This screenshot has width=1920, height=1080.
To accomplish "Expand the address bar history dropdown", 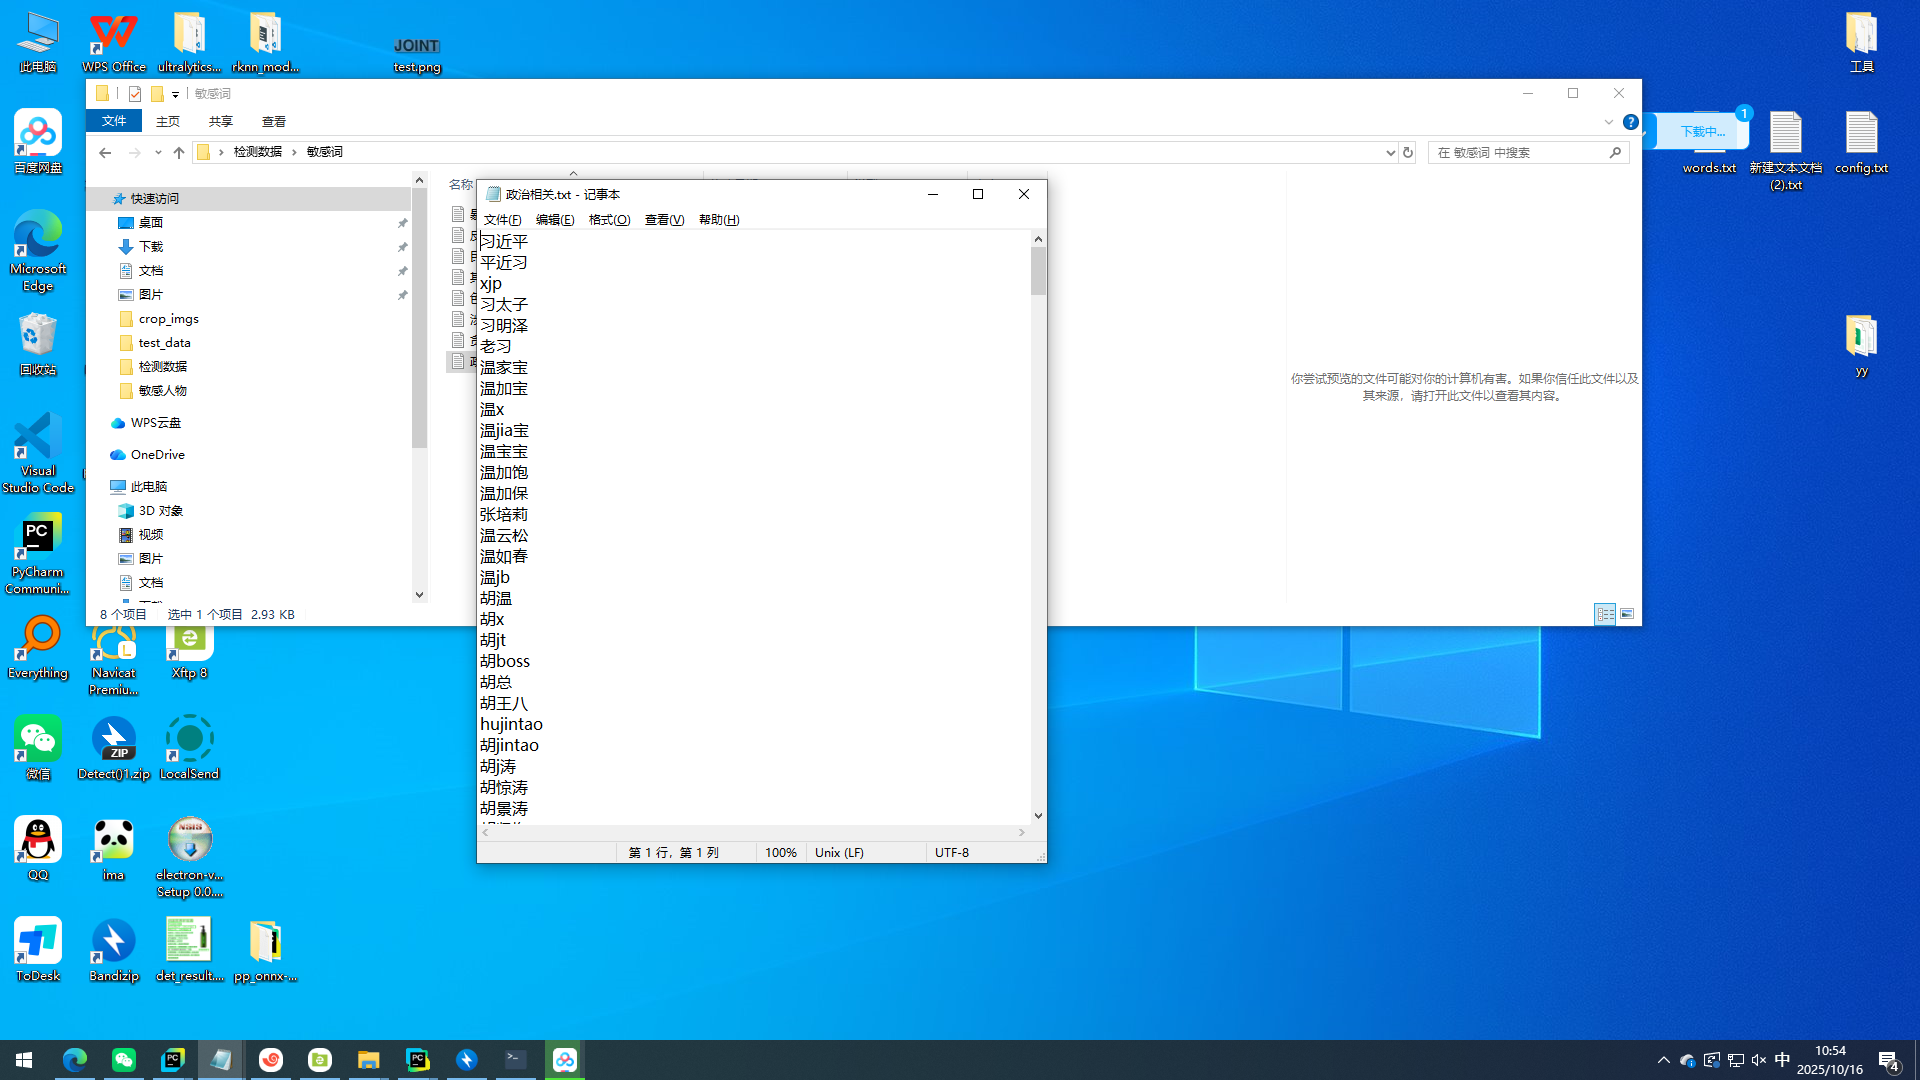I will 1390,152.
